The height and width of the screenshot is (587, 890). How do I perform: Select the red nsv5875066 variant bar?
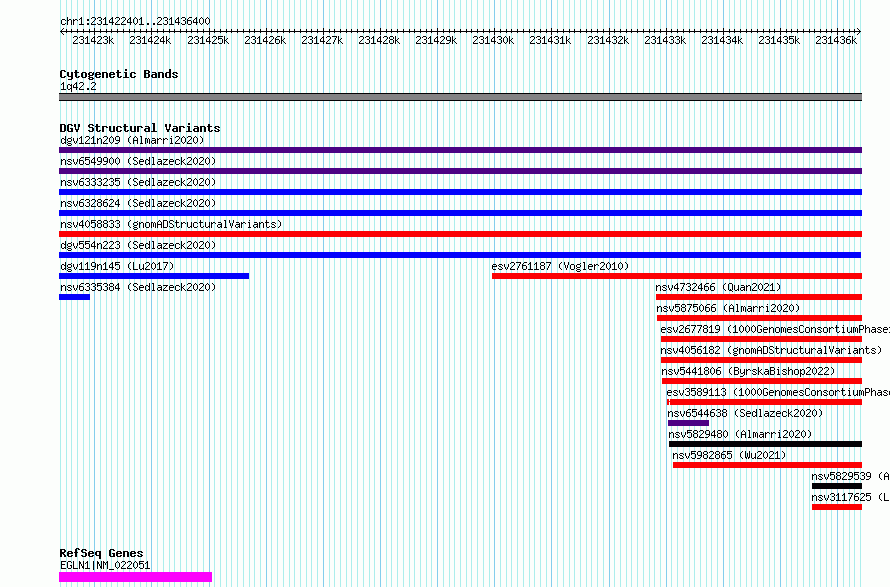coord(759,318)
